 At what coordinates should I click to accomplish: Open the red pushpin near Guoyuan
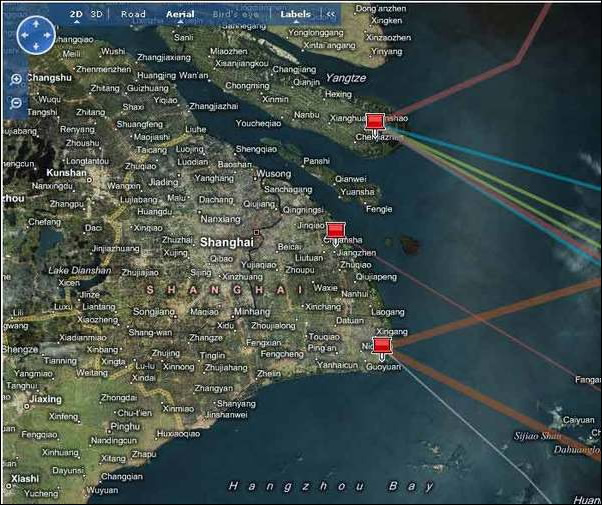(x=381, y=345)
